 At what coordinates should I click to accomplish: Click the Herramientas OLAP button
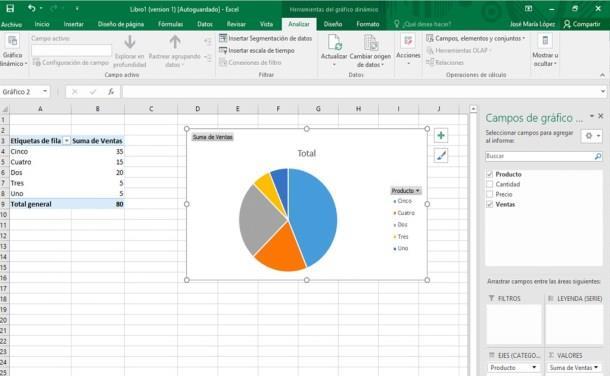(x=459, y=50)
